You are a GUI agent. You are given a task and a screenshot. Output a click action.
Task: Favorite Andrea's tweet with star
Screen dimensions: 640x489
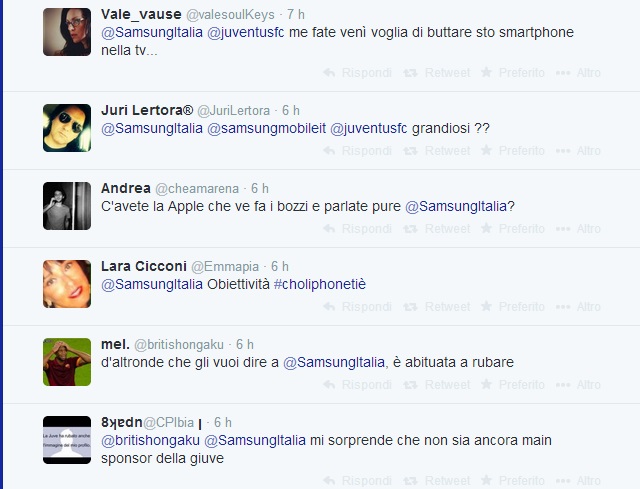click(513, 229)
